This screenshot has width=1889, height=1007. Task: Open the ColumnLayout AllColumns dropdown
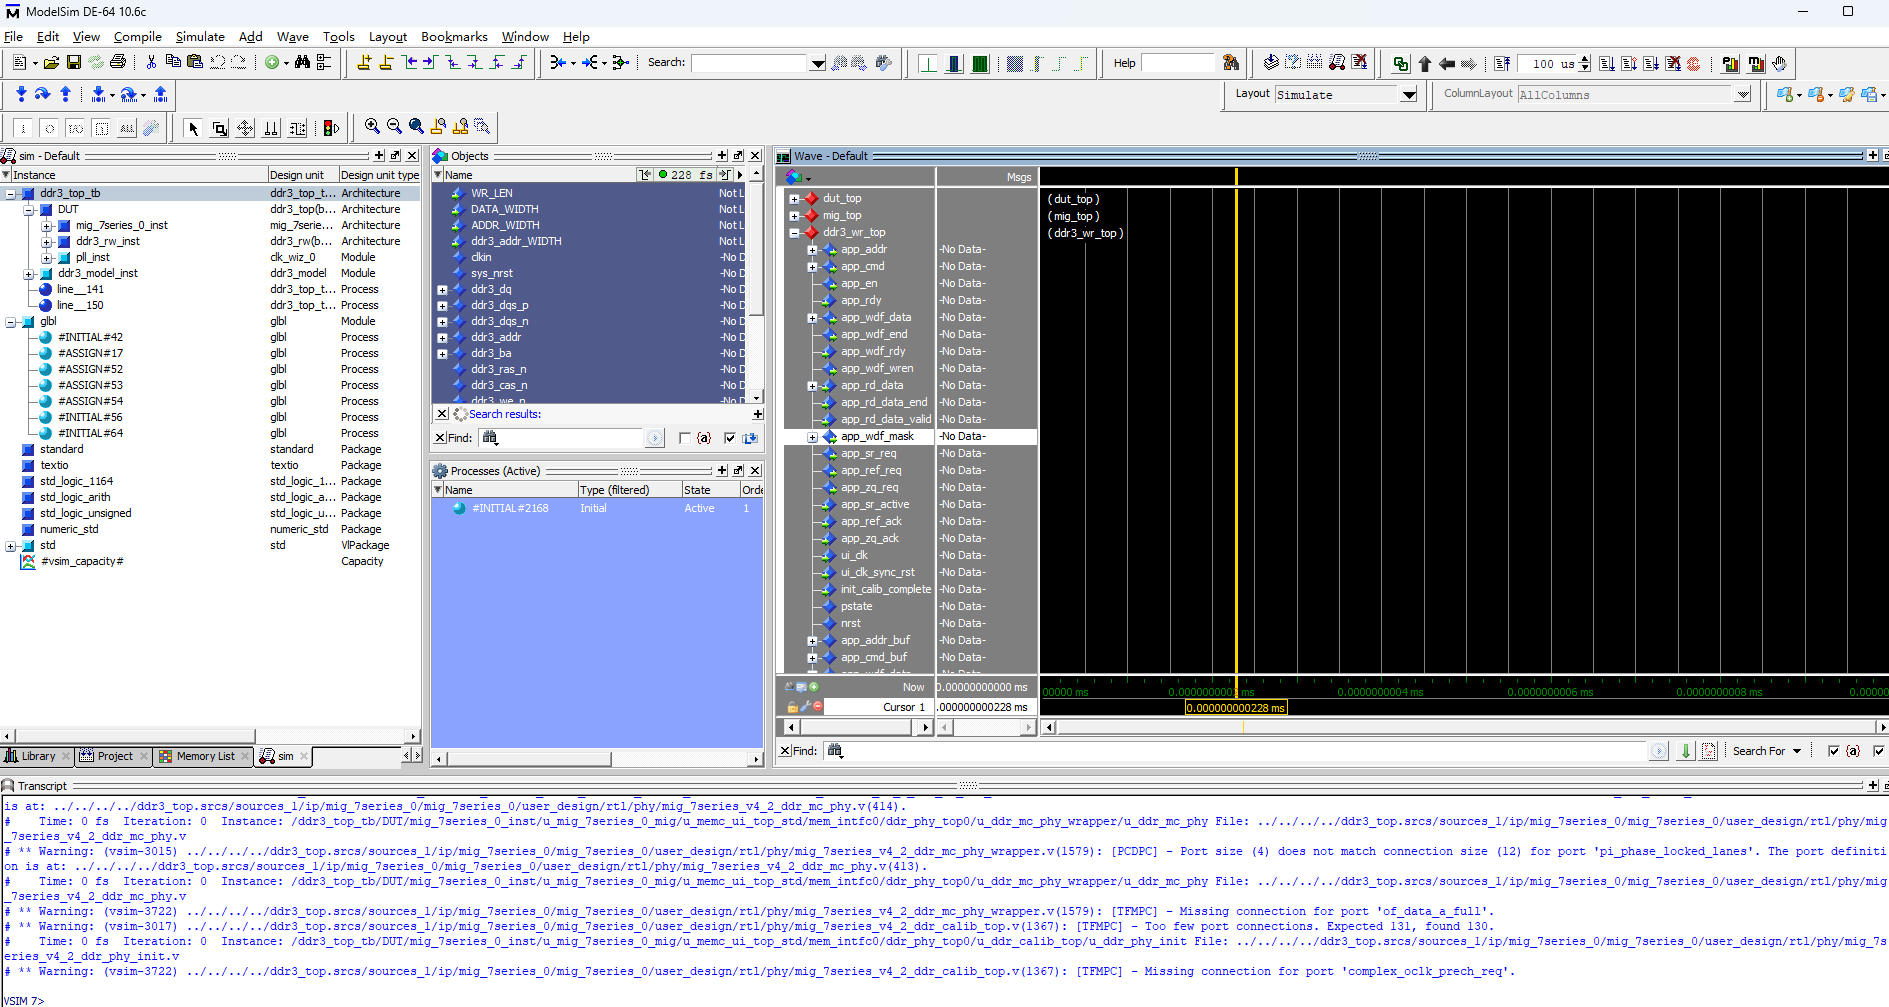click(x=1743, y=95)
